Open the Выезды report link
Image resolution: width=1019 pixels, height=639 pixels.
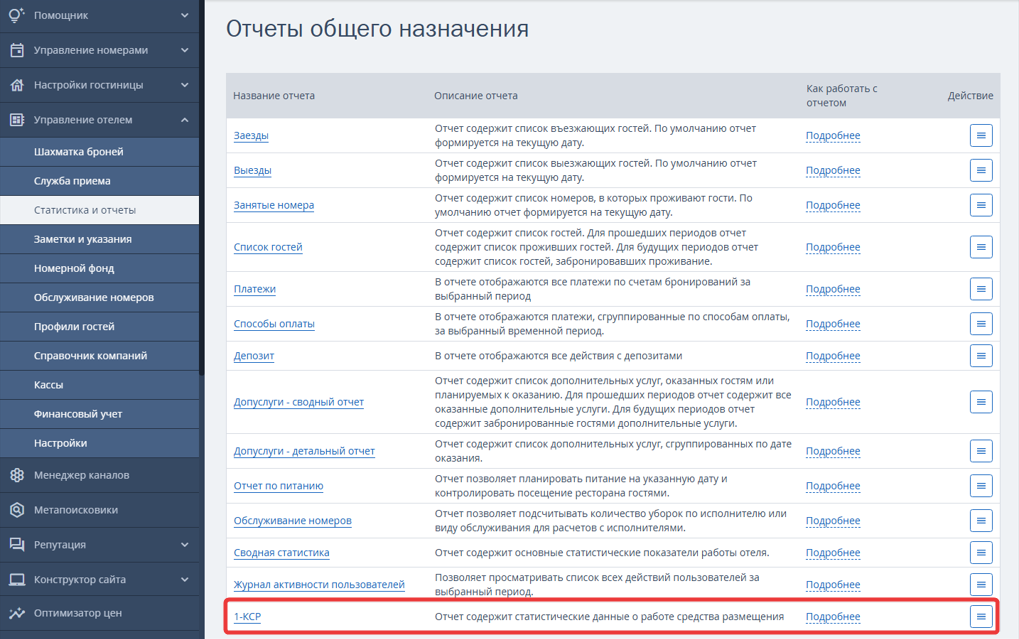tap(252, 170)
